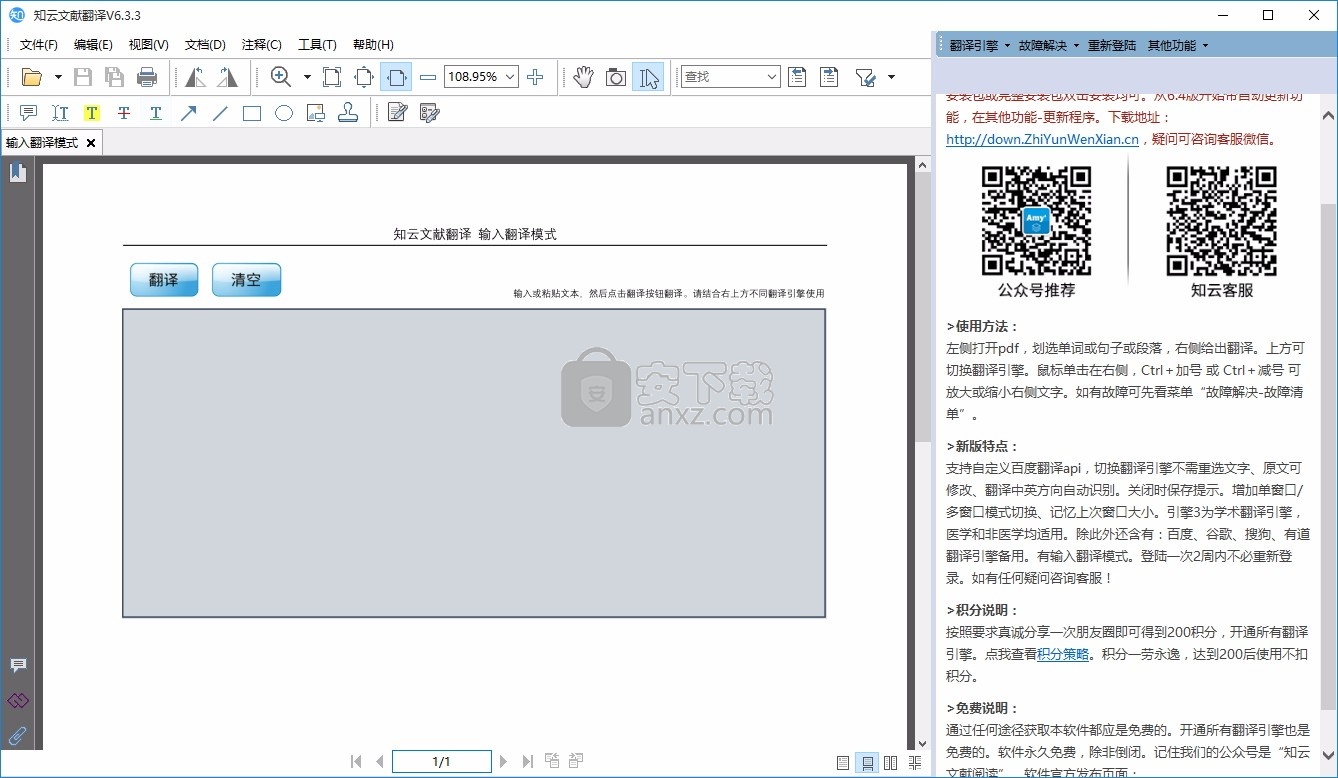The image size is (1338, 778).
Task: Open the 文件(F) menu
Action: (x=39, y=45)
